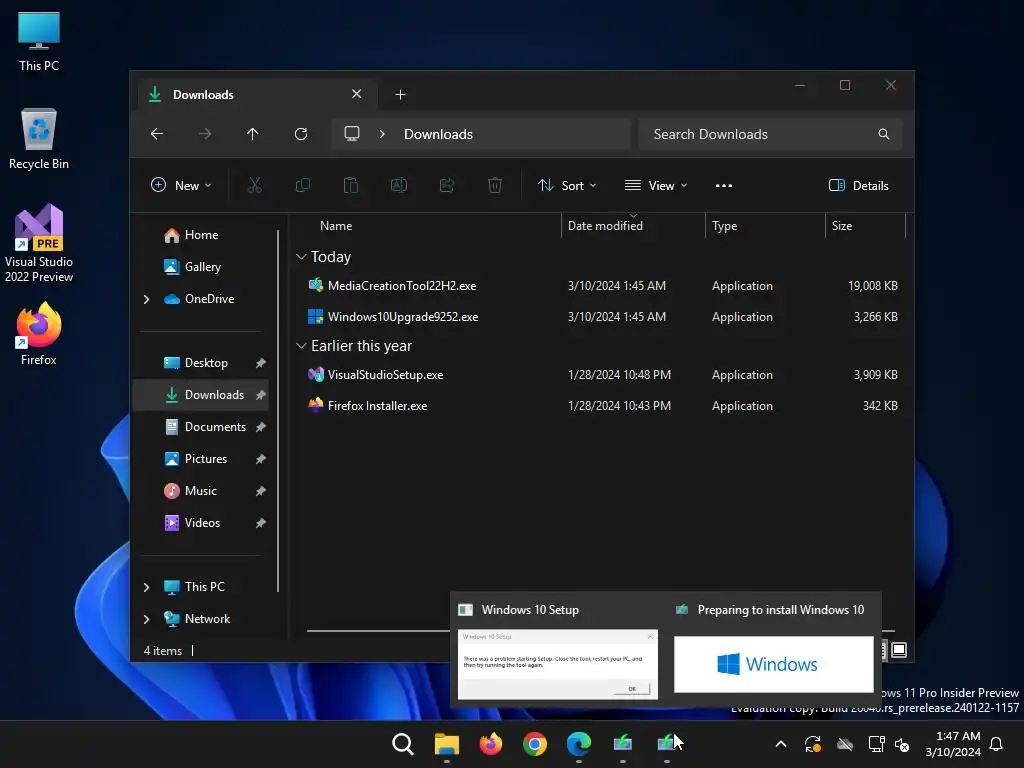Open the notifications bell
The height and width of the screenshot is (768, 1024).
point(997,744)
